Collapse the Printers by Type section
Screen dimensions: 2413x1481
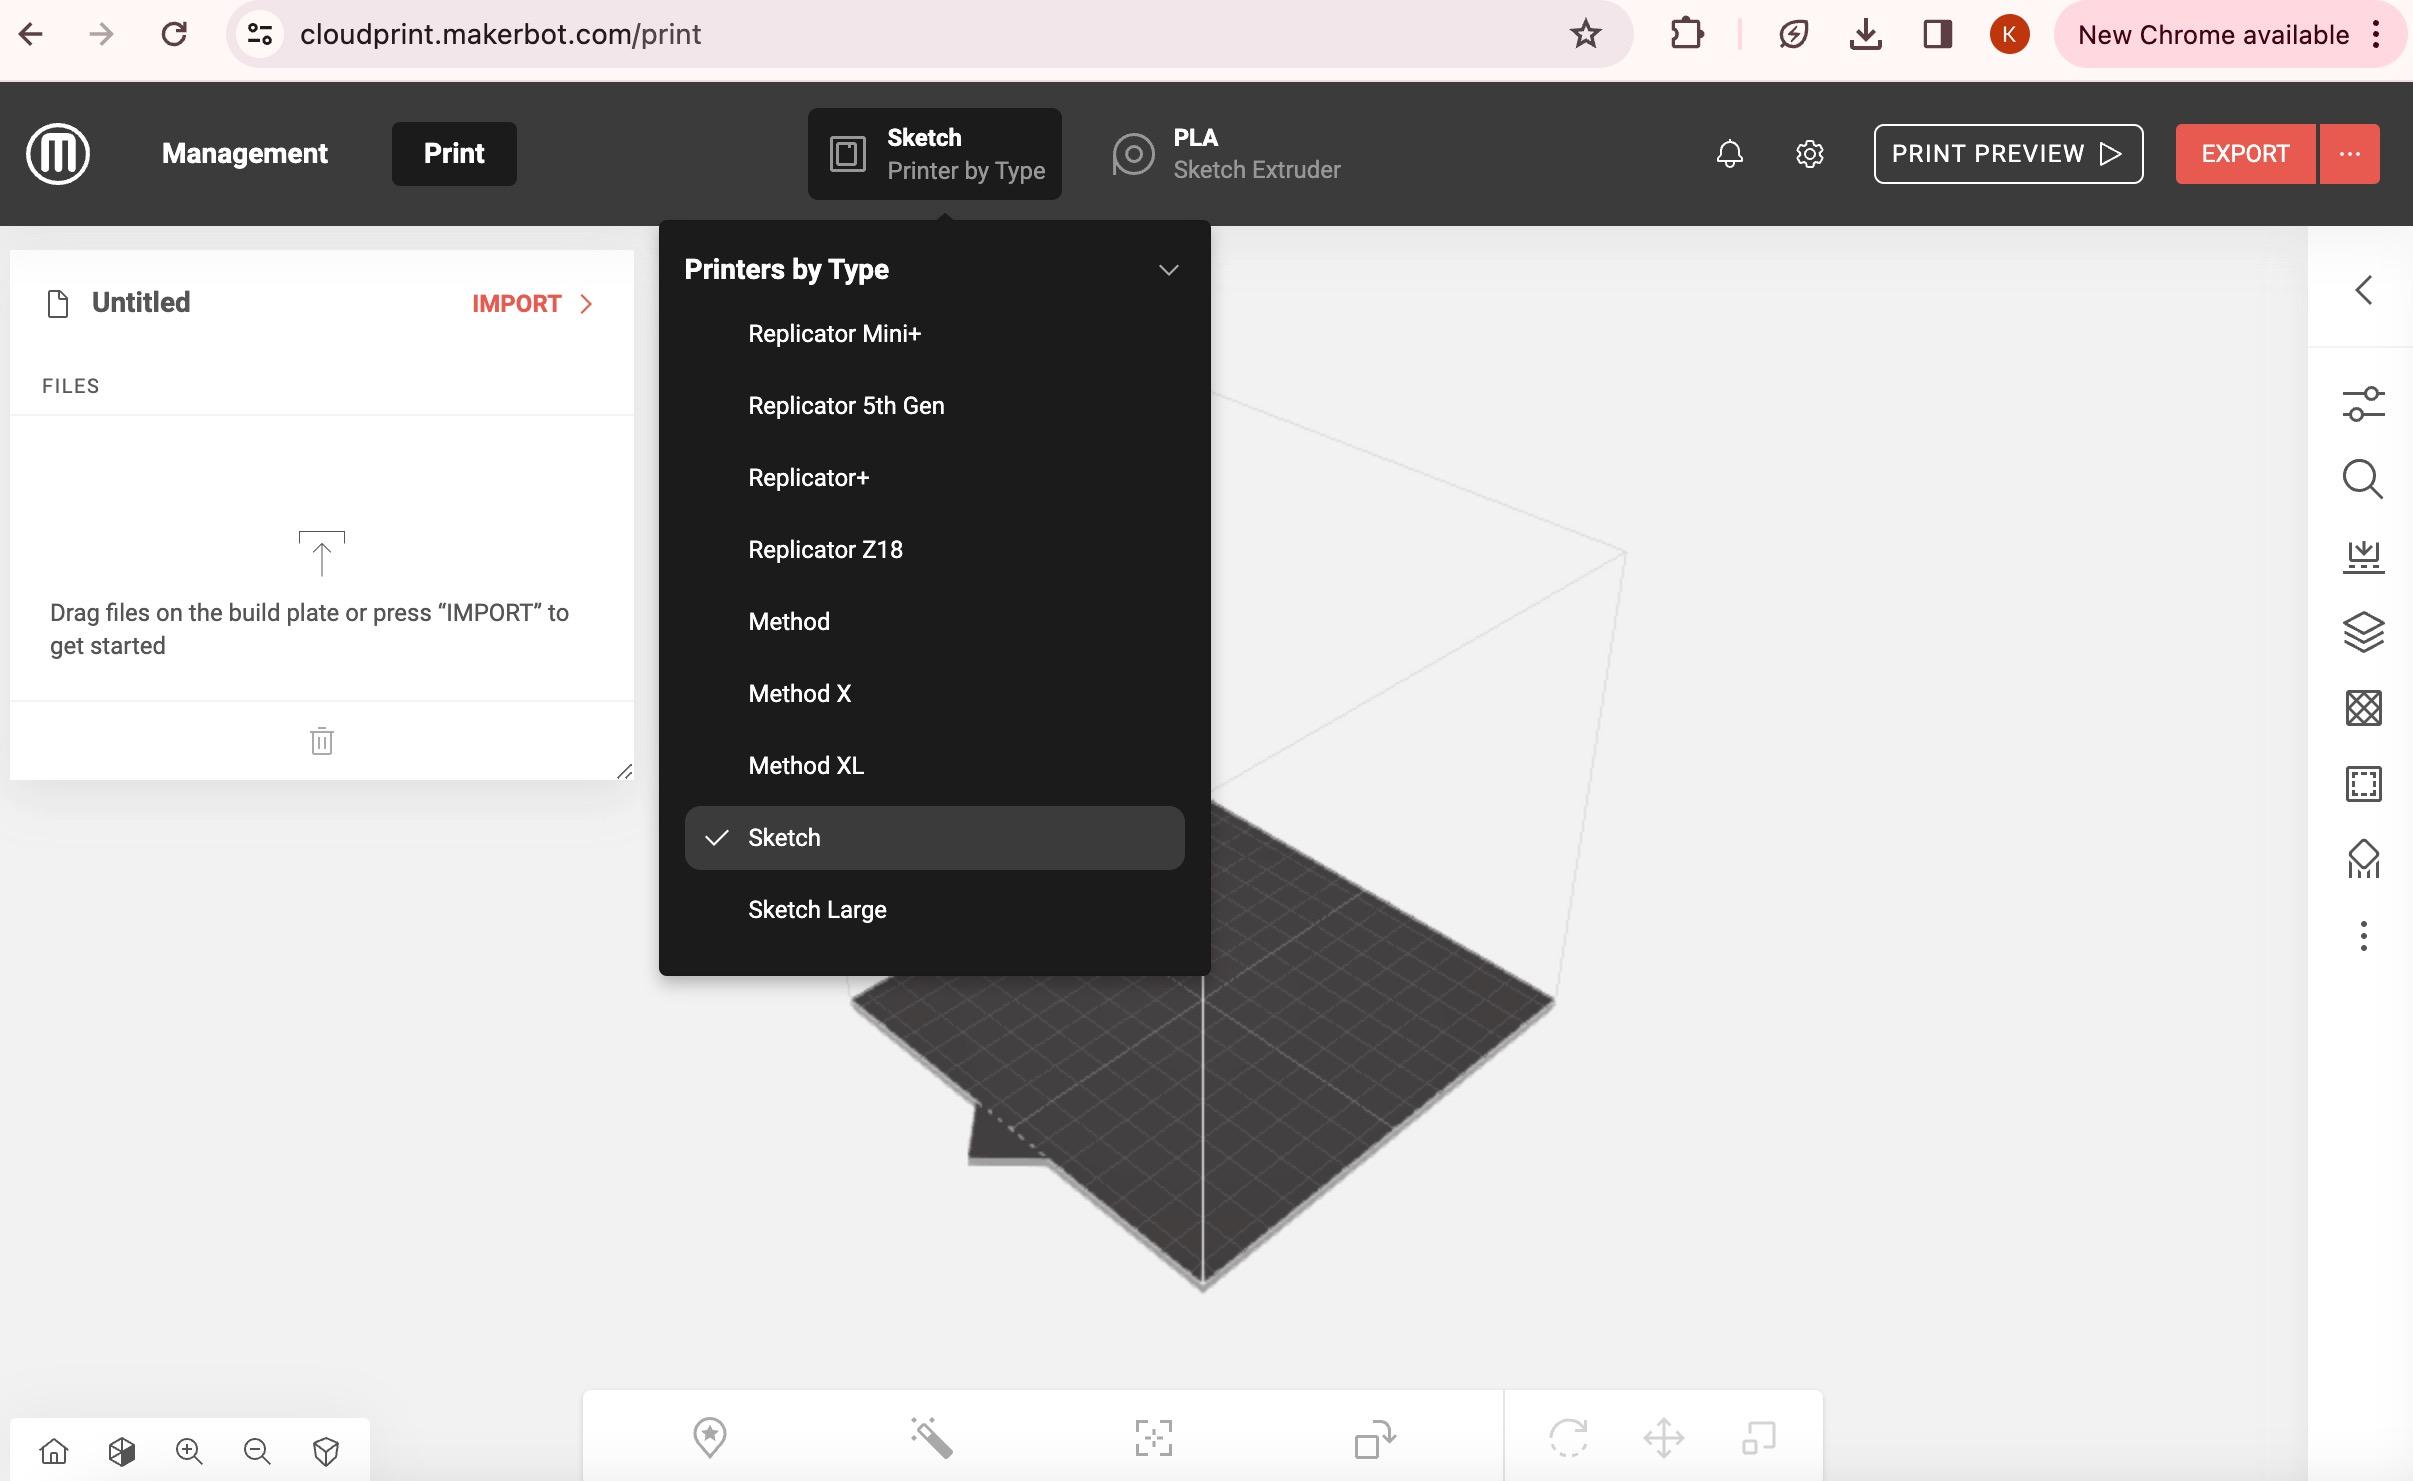point(1168,270)
